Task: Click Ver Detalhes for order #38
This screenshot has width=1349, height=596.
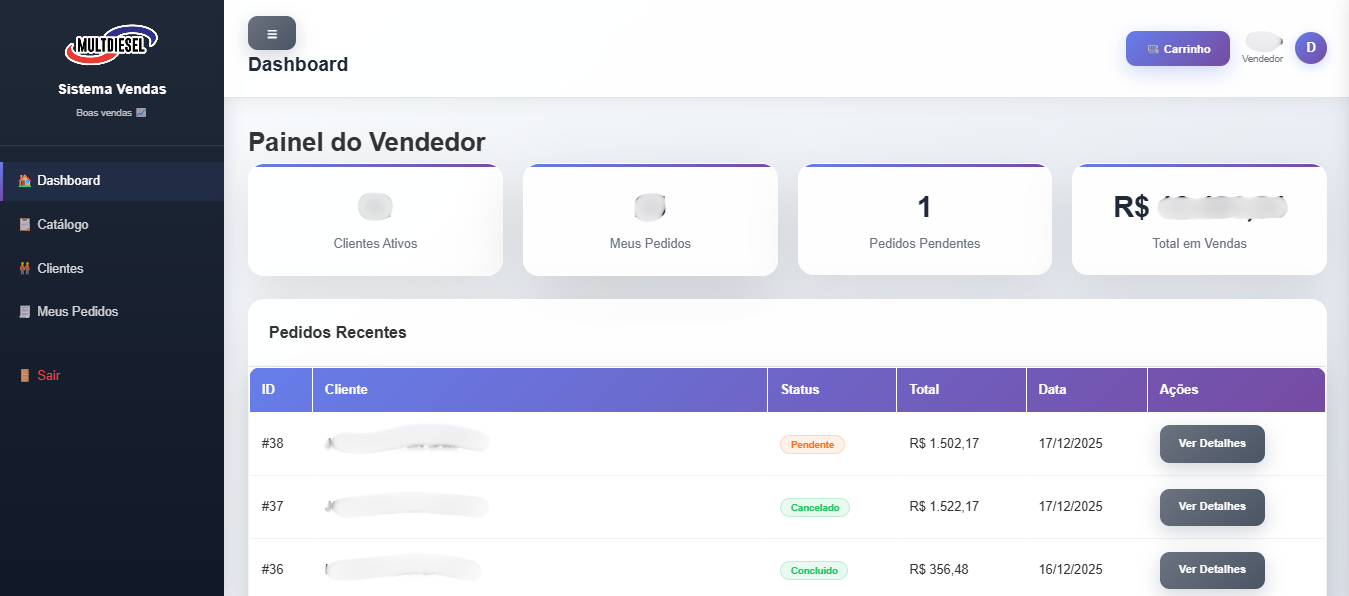Action: (1212, 444)
